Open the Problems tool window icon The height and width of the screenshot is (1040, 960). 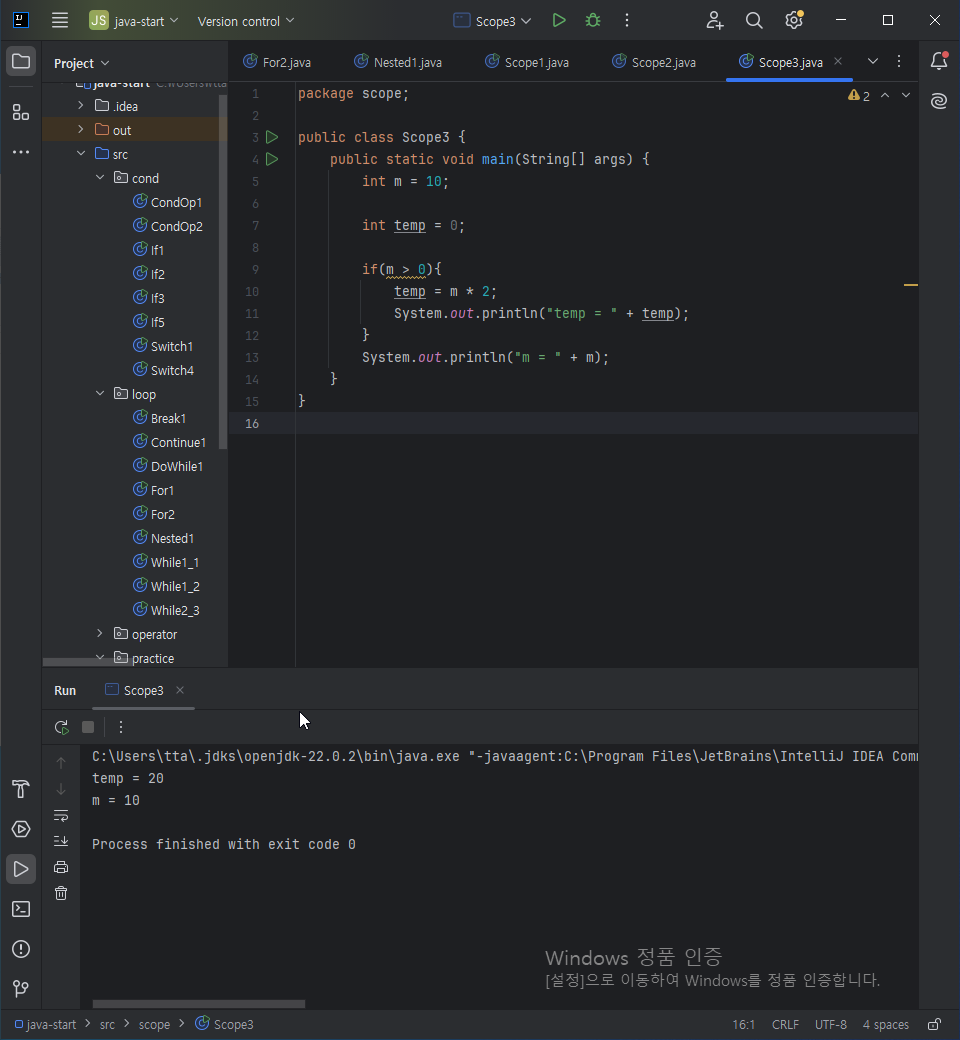(21, 949)
